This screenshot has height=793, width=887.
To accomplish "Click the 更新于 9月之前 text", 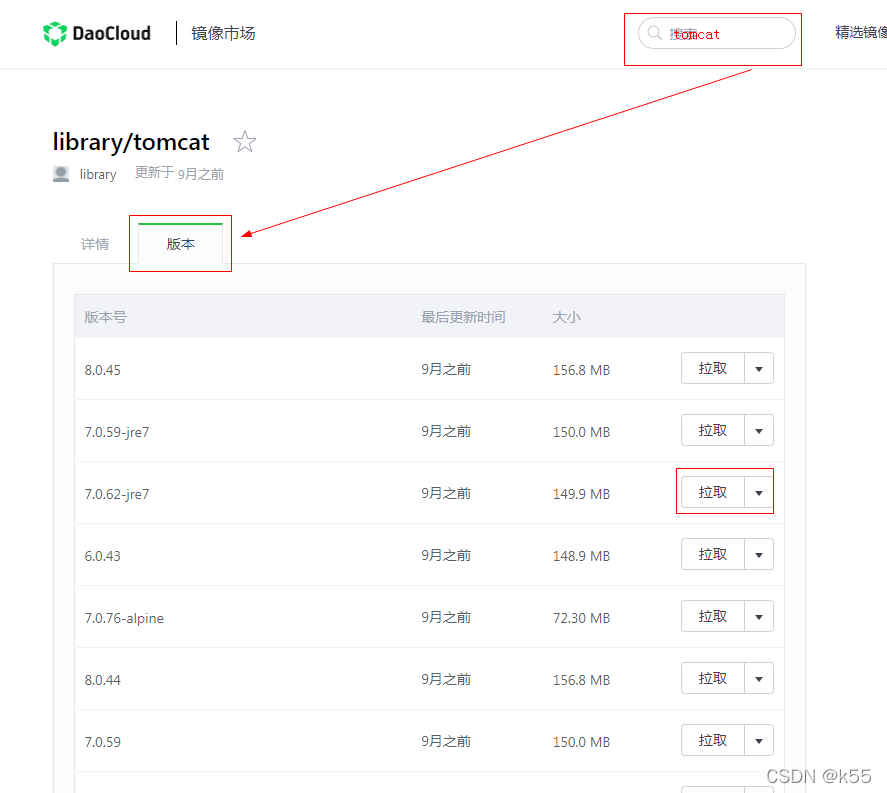I will pos(179,173).
